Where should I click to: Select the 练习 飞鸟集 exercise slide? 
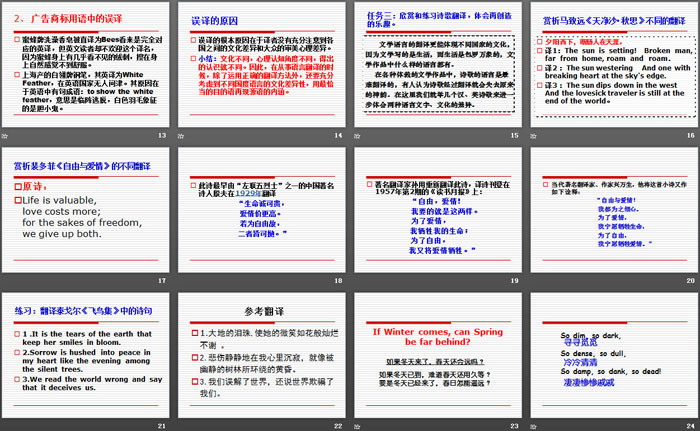coord(85,356)
